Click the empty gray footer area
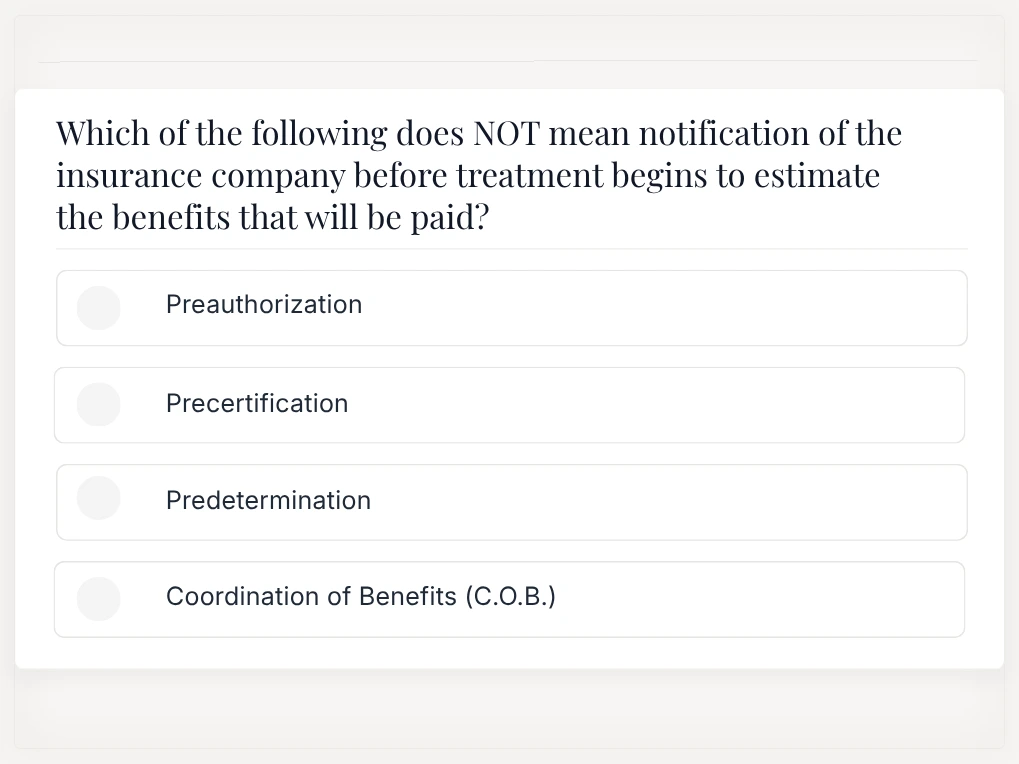Screen dimensions: 1019x764 [510, 709]
